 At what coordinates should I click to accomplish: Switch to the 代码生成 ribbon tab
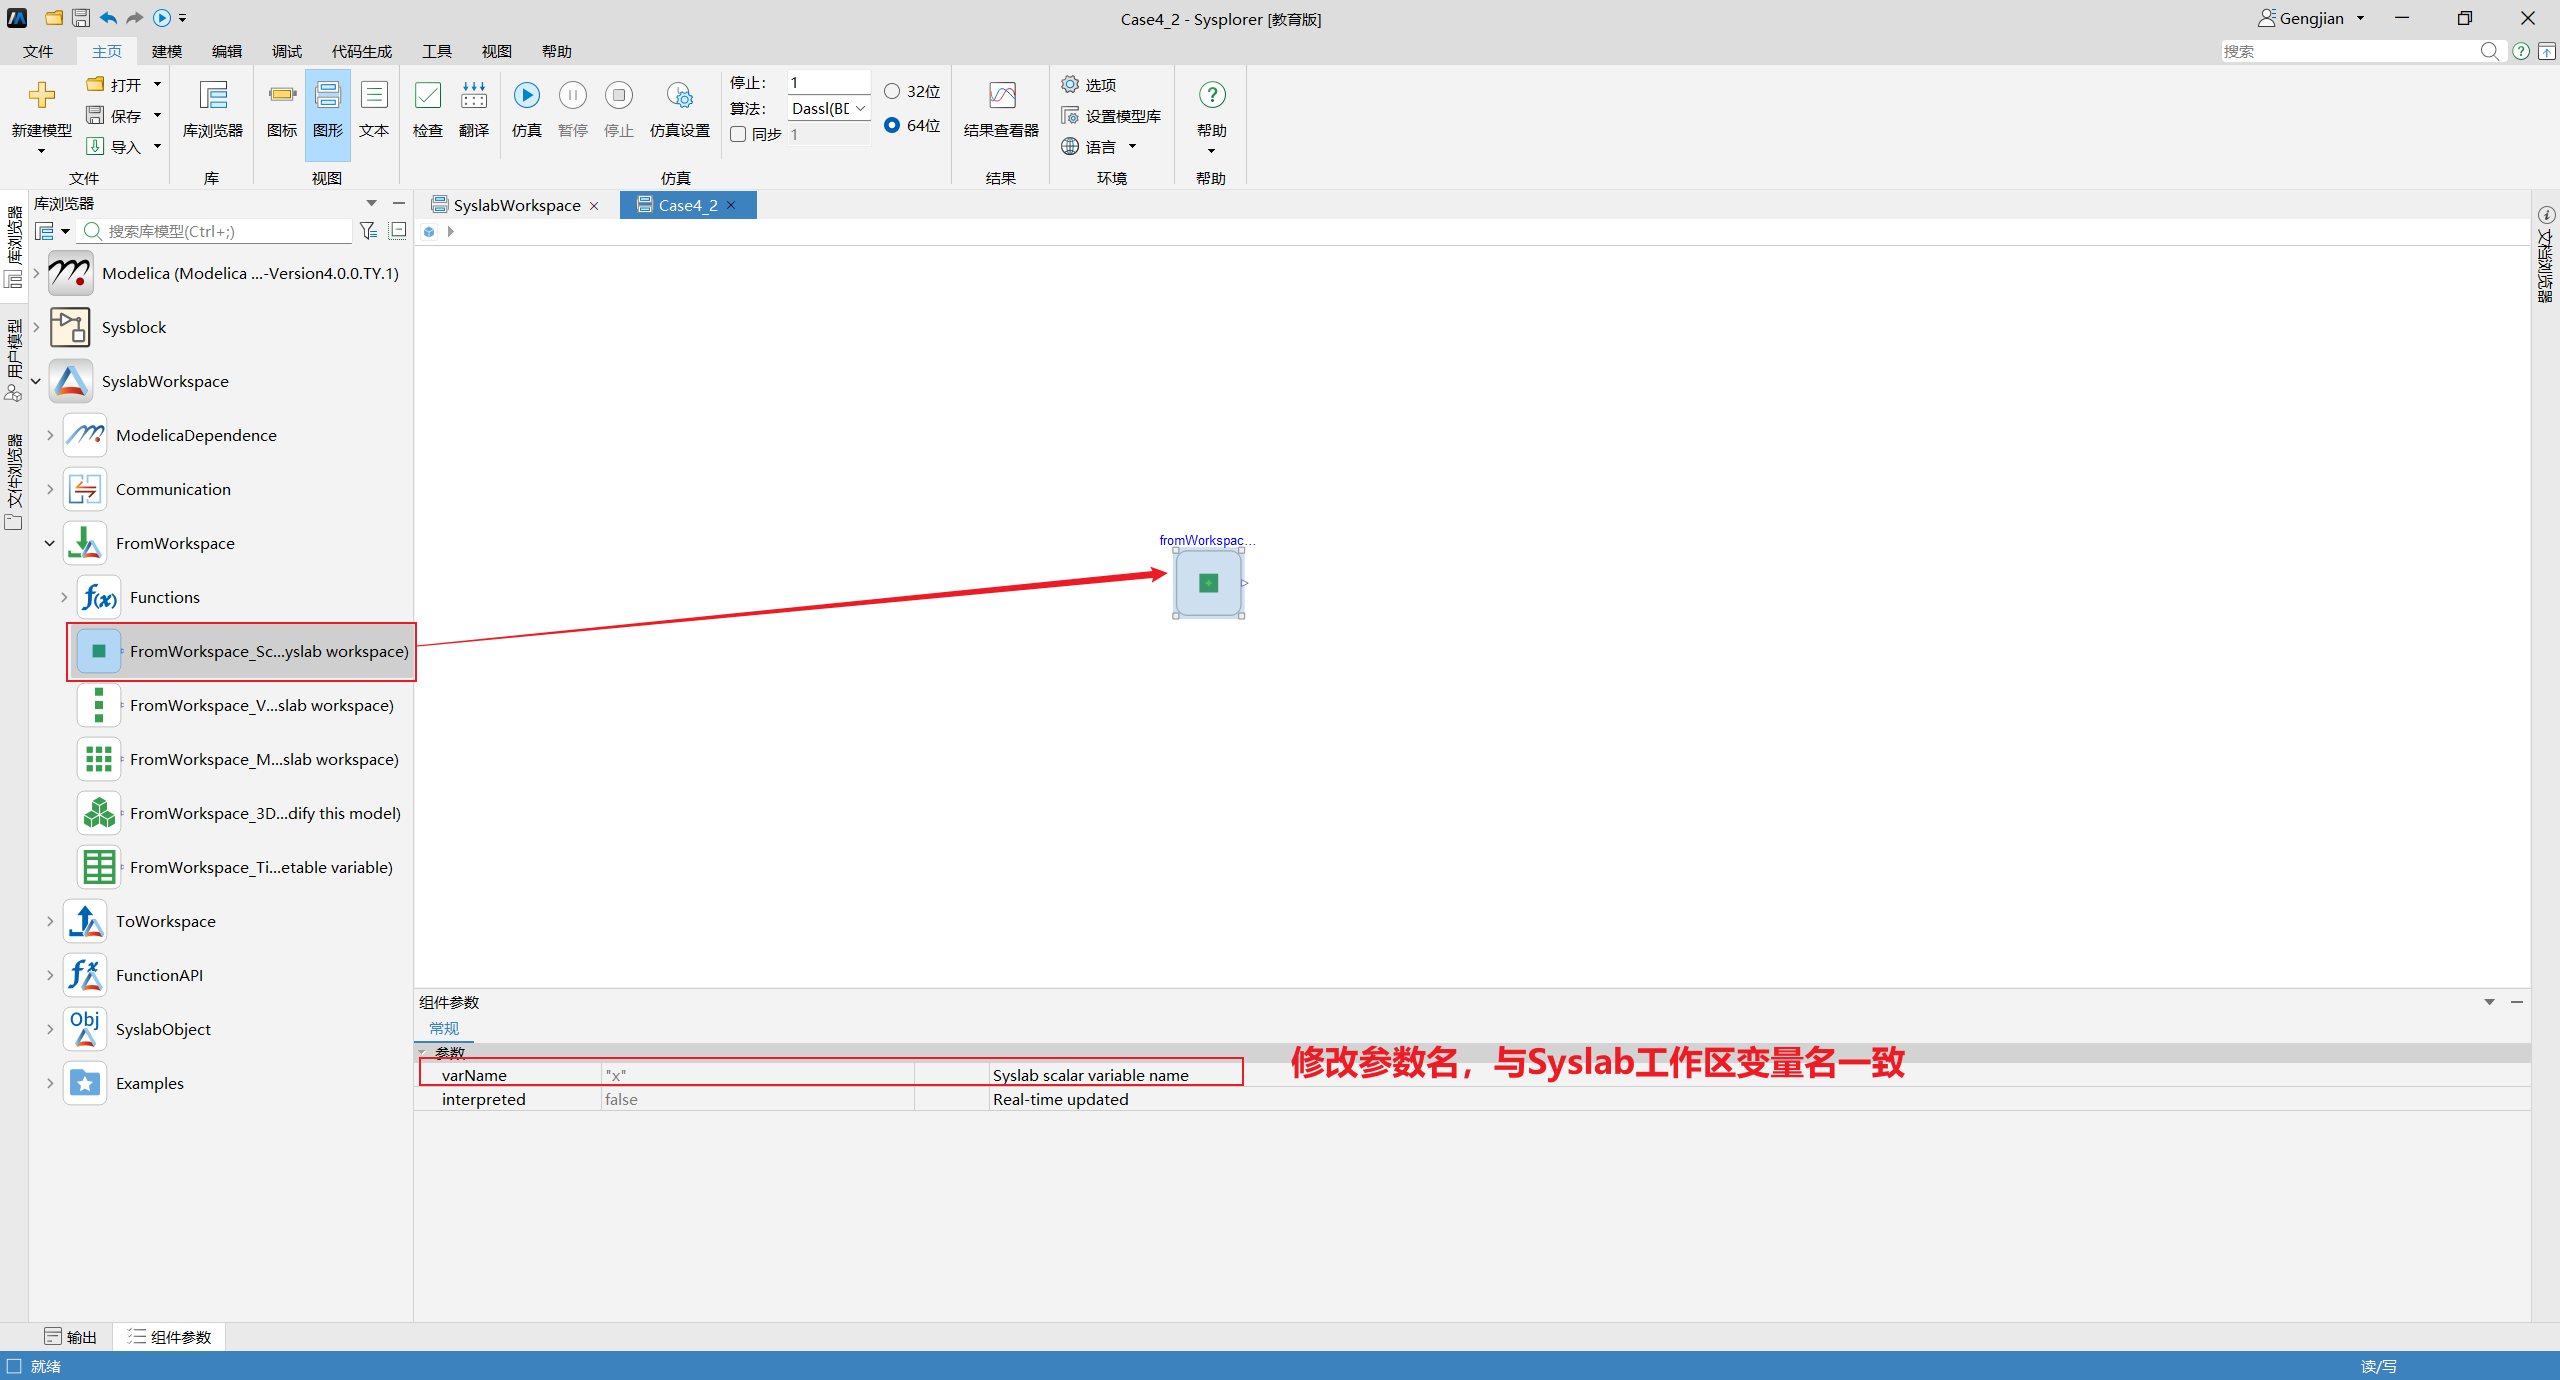(x=362, y=51)
